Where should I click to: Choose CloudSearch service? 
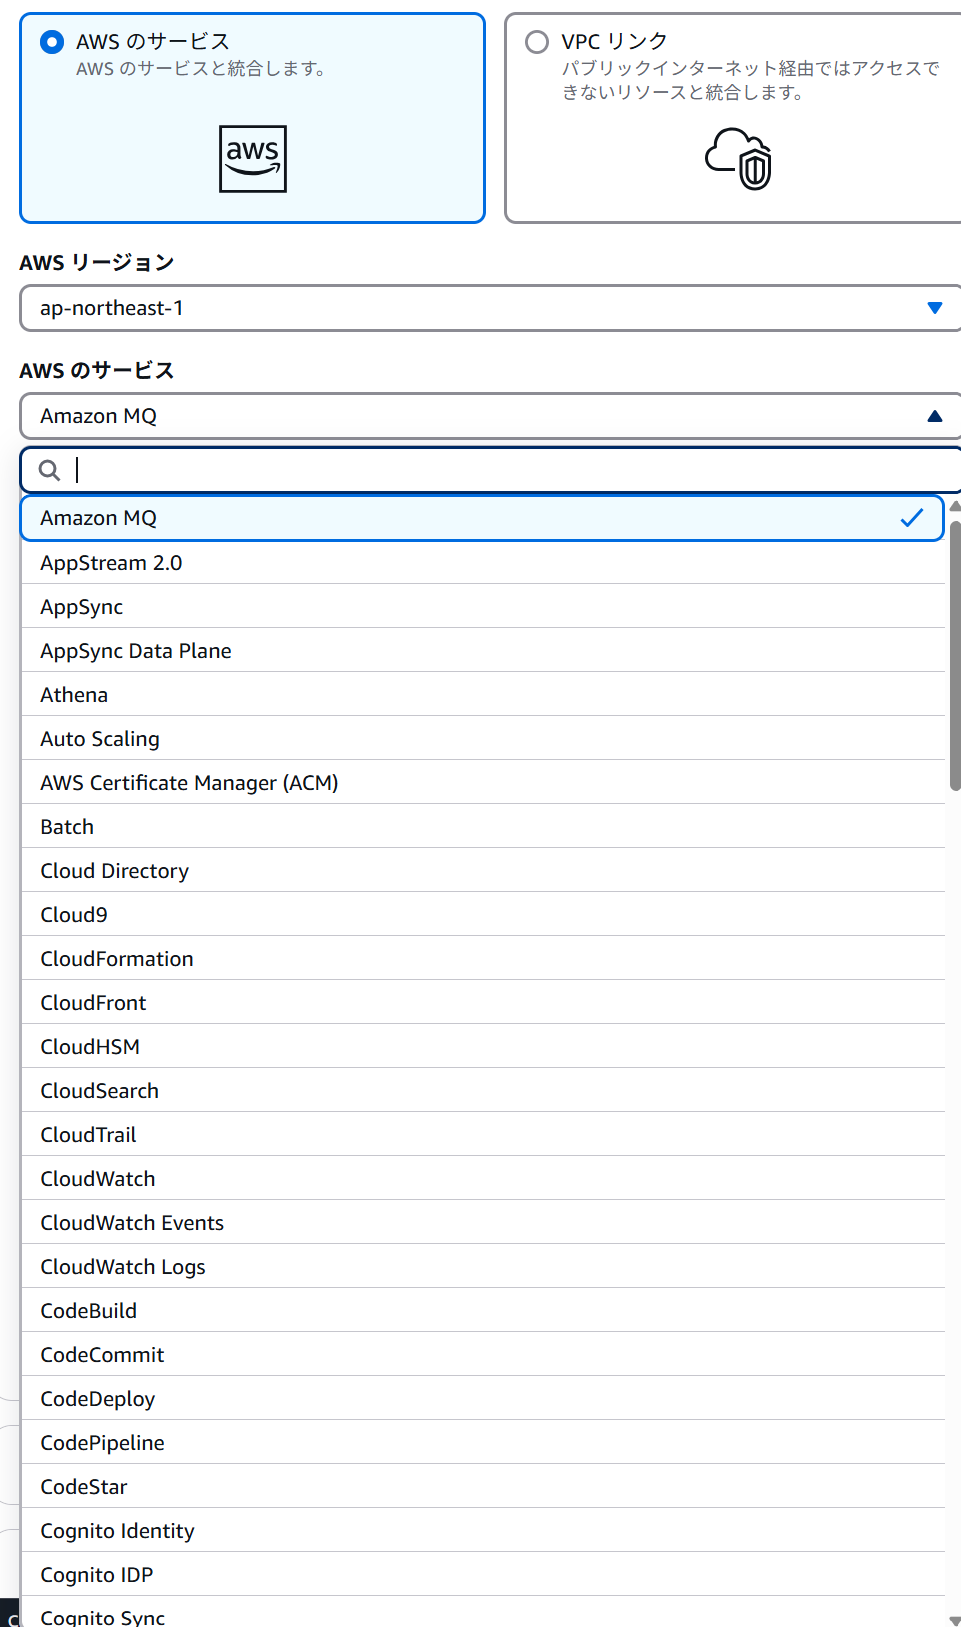click(483, 1091)
